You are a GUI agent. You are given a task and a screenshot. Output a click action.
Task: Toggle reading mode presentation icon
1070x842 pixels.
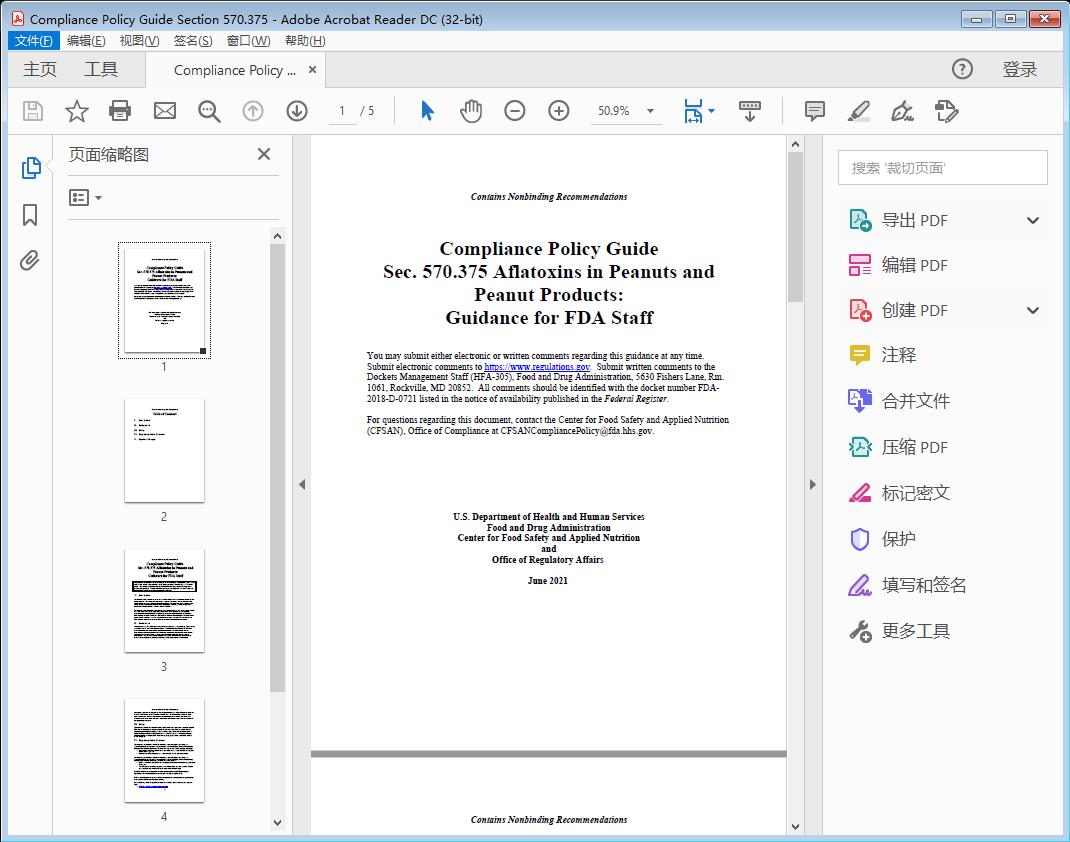(x=750, y=111)
